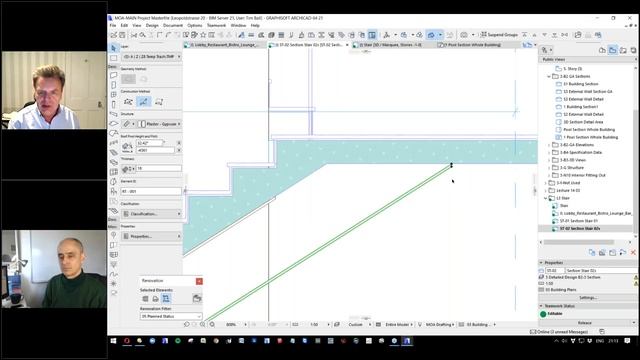Click the Suspend Groups toolbar button
This screenshot has width=640, height=360.
500,35
